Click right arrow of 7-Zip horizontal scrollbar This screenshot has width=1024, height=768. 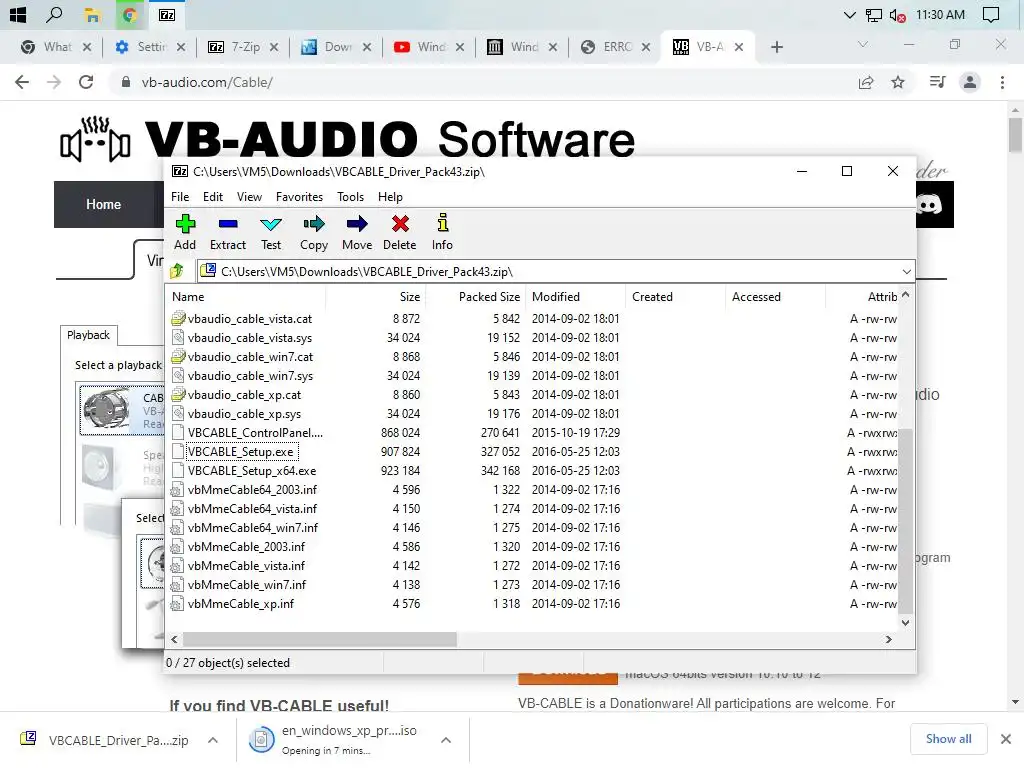(889, 639)
